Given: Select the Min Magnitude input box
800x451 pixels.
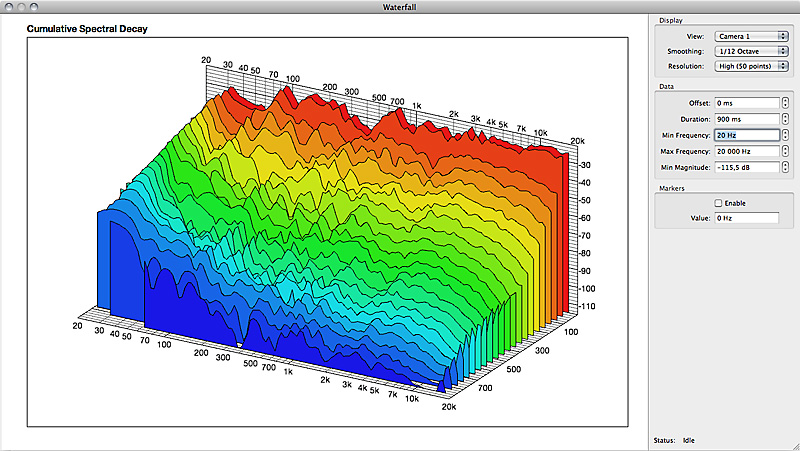Looking at the screenshot, I should [x=746, y=167].
